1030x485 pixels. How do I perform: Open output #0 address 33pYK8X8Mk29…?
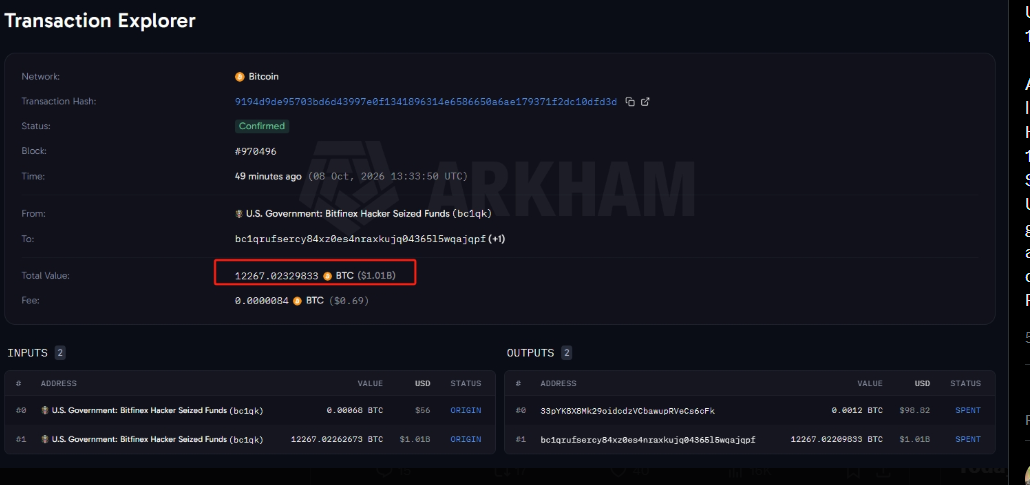[627, 411]
